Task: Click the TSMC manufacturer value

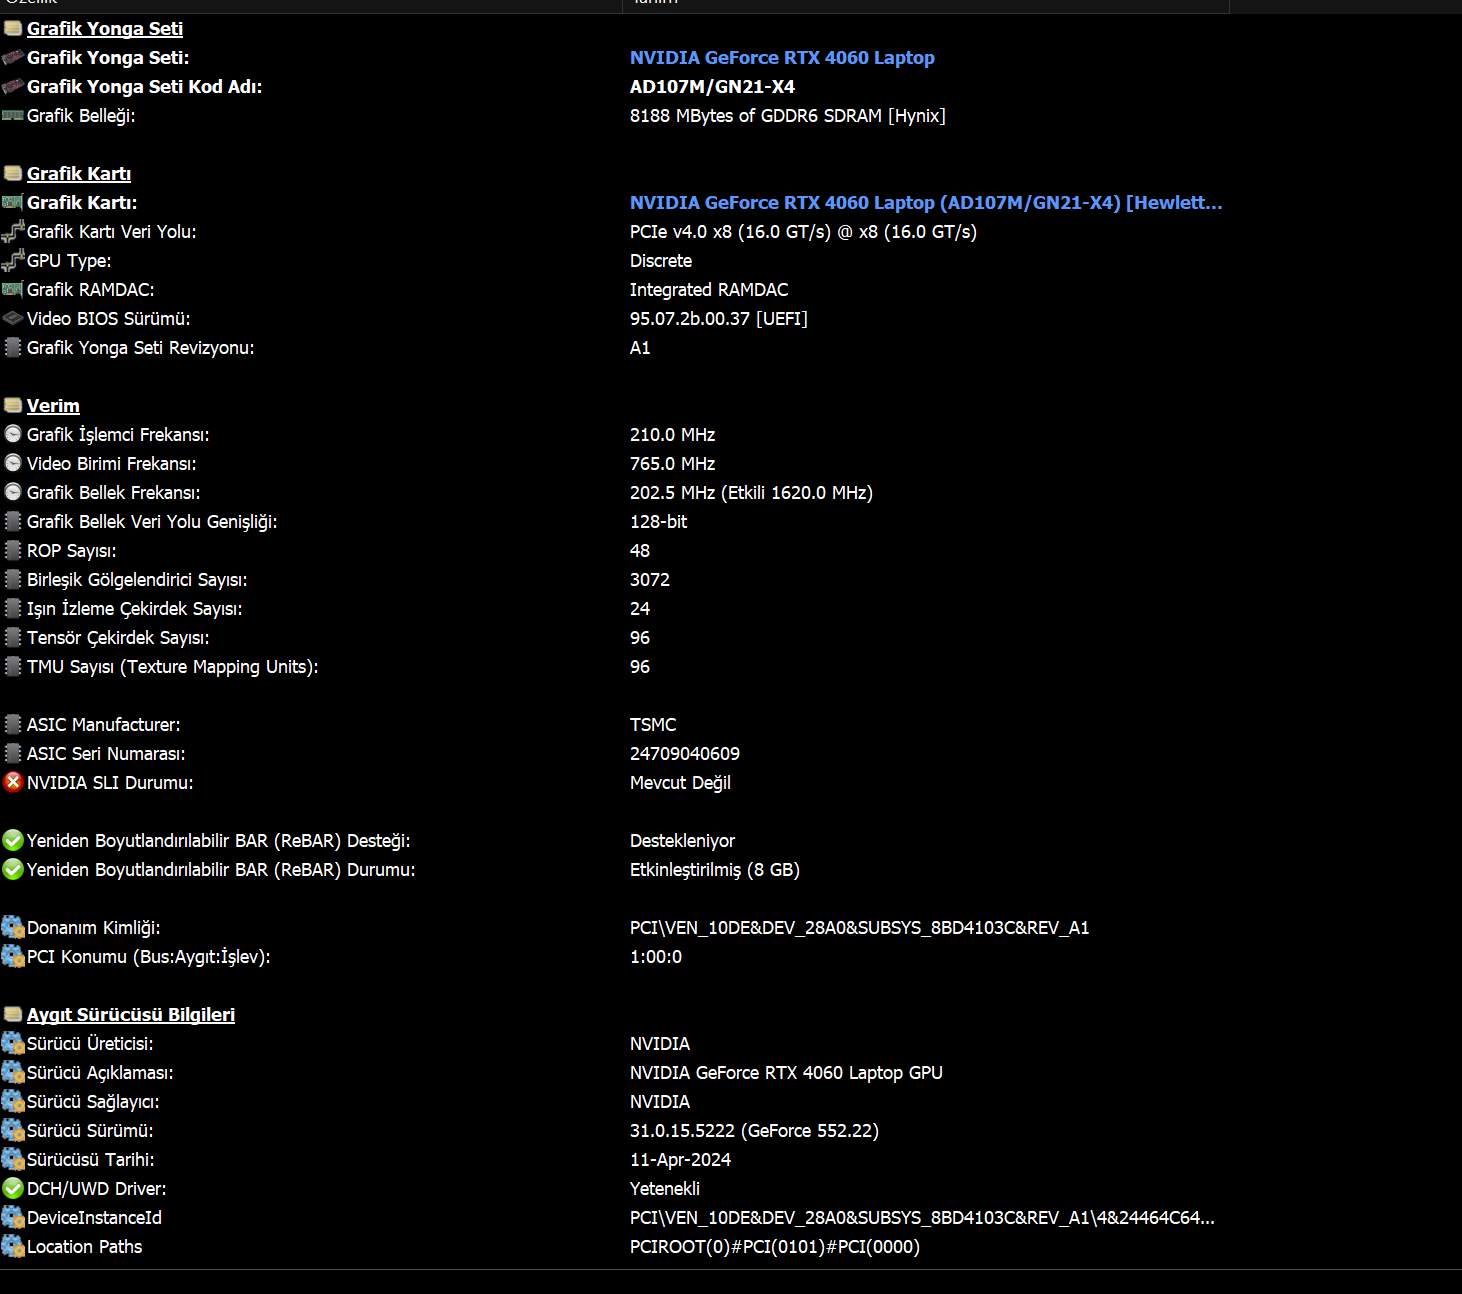Action: (x=653, y=725)
